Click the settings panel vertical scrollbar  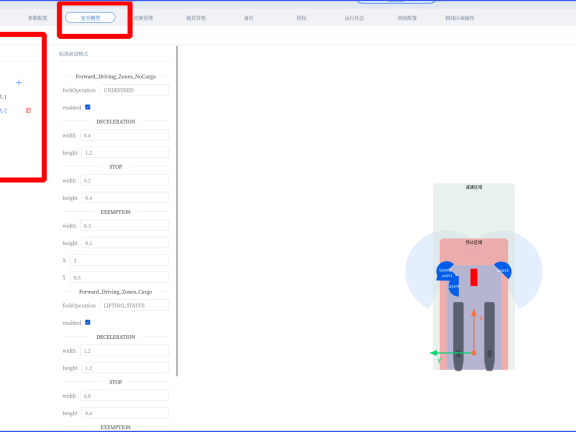tap(177, 211)
